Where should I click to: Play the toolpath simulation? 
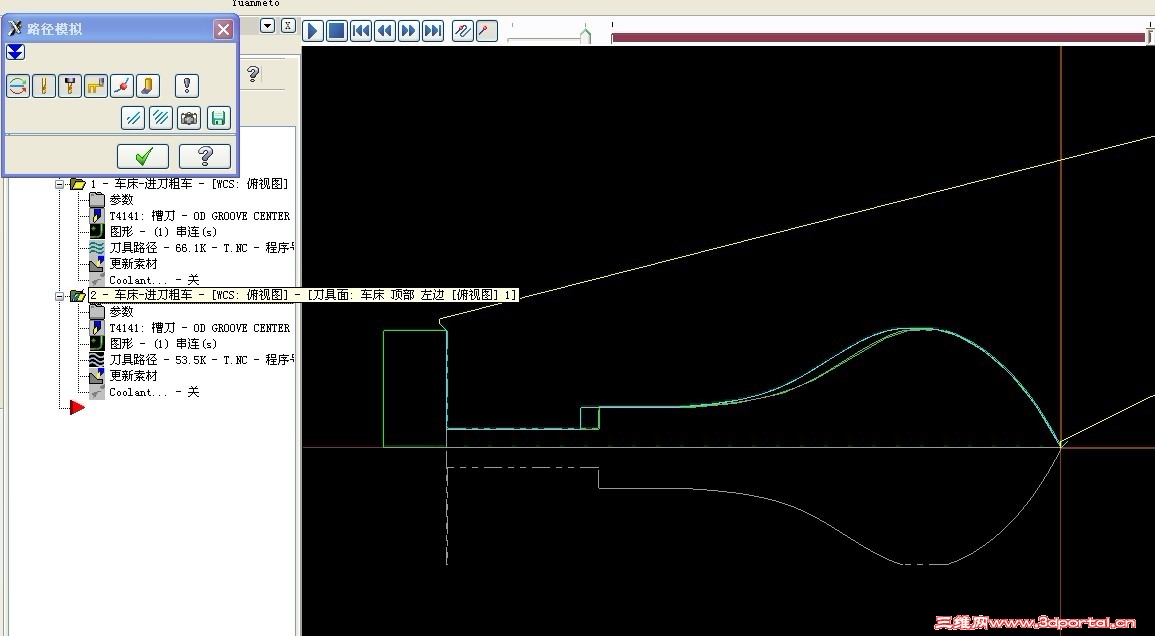coord(313,31)
